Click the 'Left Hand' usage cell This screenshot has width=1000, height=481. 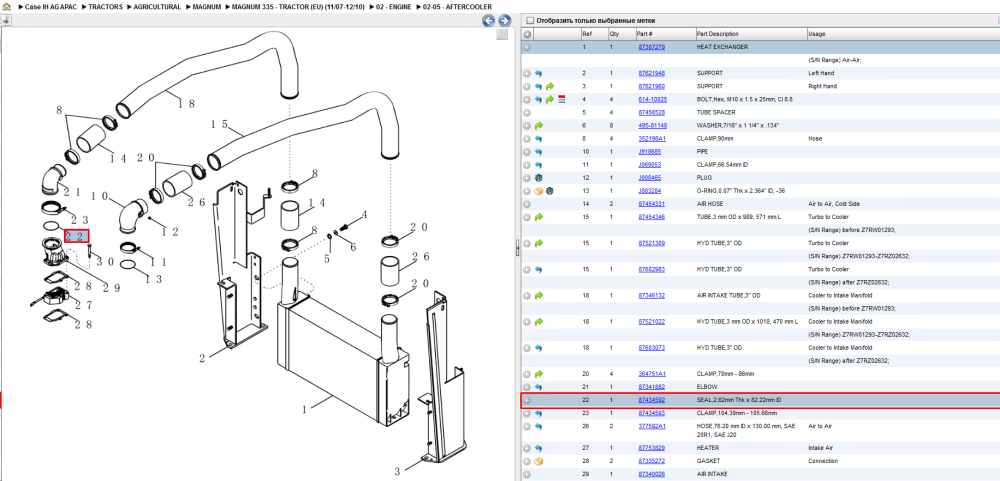821,73
